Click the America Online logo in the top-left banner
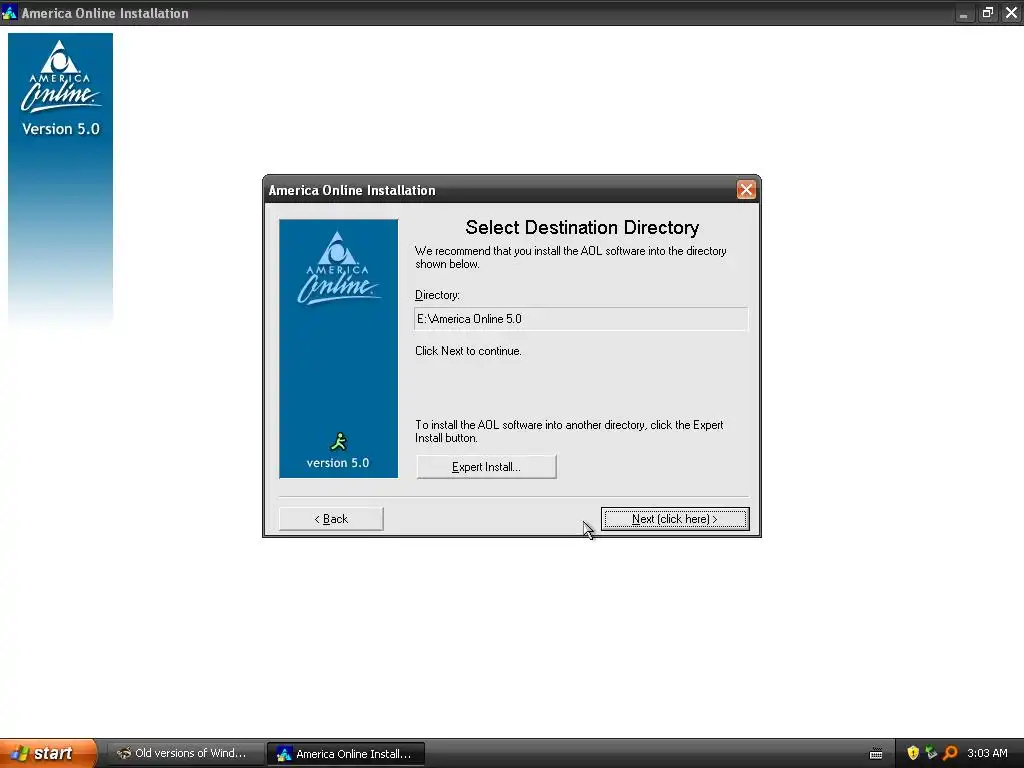 coord(60,76)
